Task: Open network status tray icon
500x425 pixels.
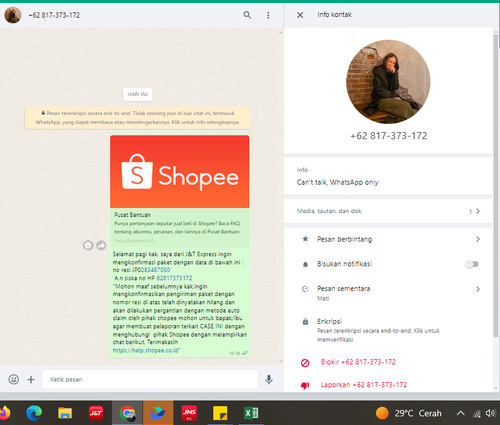Action: tap(477, 414)
